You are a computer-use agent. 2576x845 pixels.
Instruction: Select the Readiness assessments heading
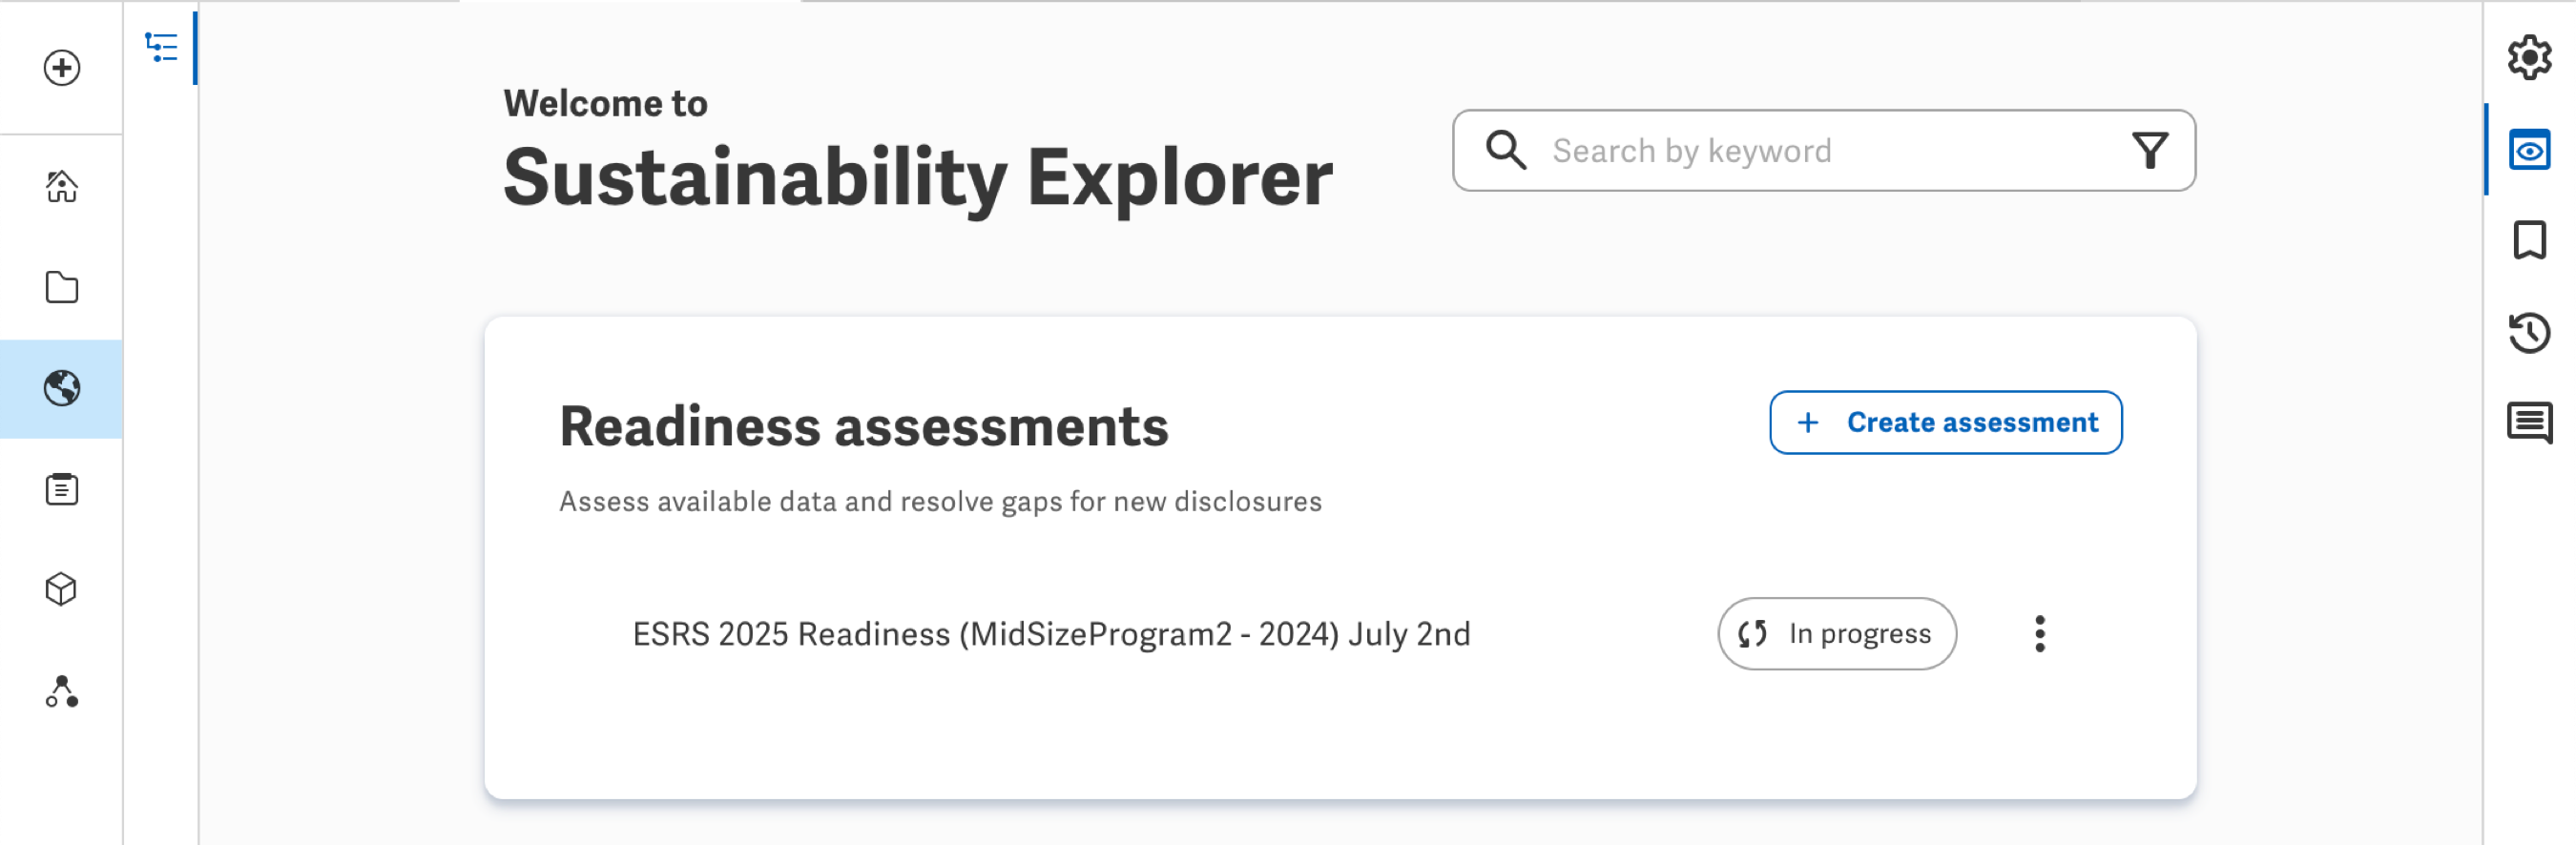click(864, 424)
